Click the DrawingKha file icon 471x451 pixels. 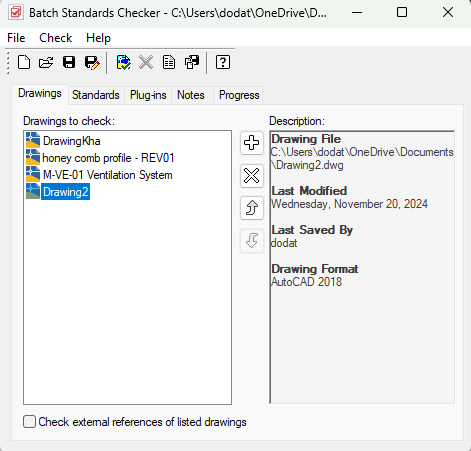click(33, 140)
